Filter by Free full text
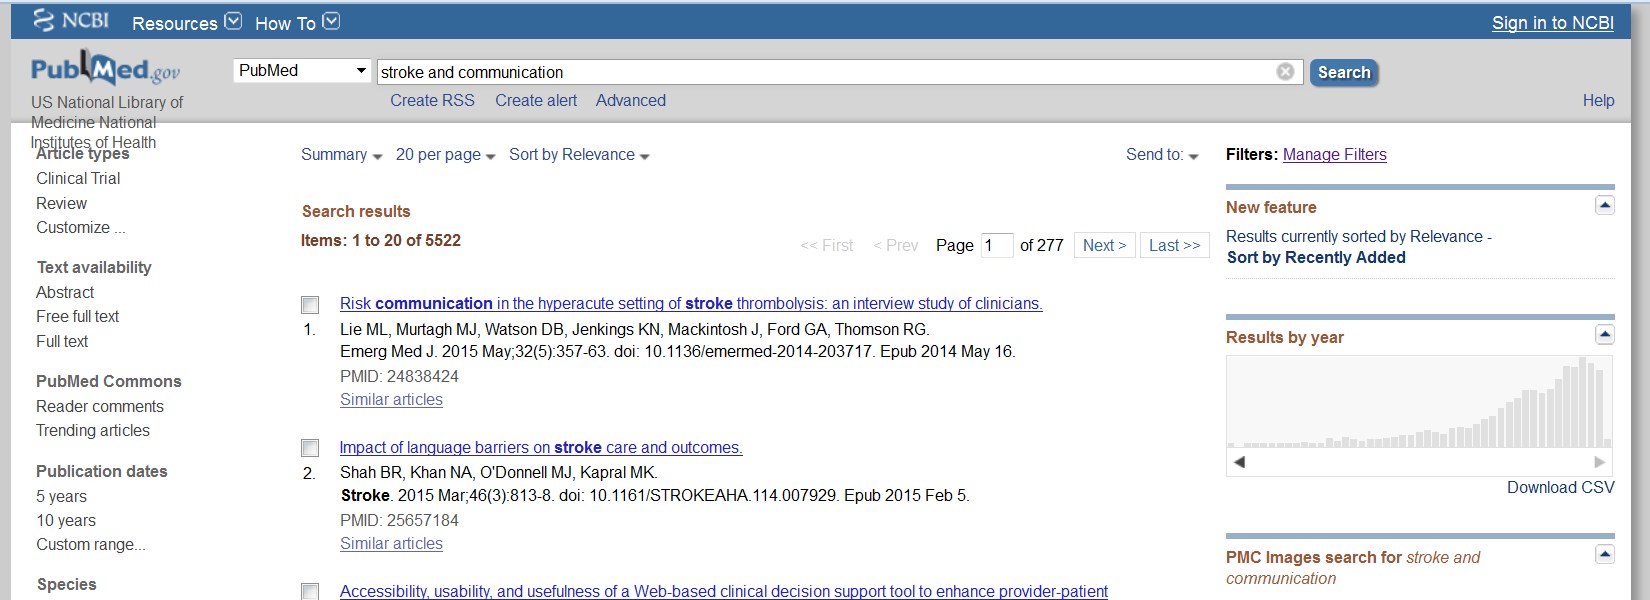This screenshot has width=1650, height=600. pyautogui.click(x=77, y=316)
